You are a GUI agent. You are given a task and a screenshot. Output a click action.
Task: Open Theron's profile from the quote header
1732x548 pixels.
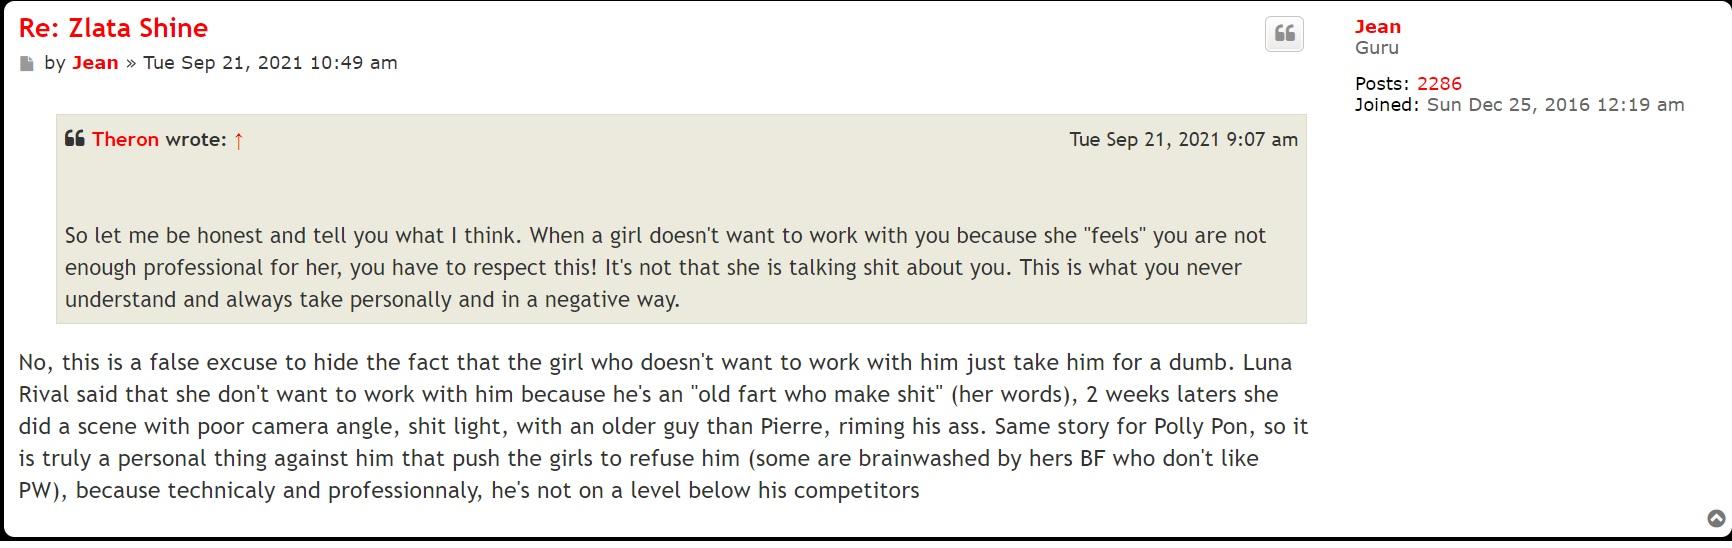tap(125, 140)
